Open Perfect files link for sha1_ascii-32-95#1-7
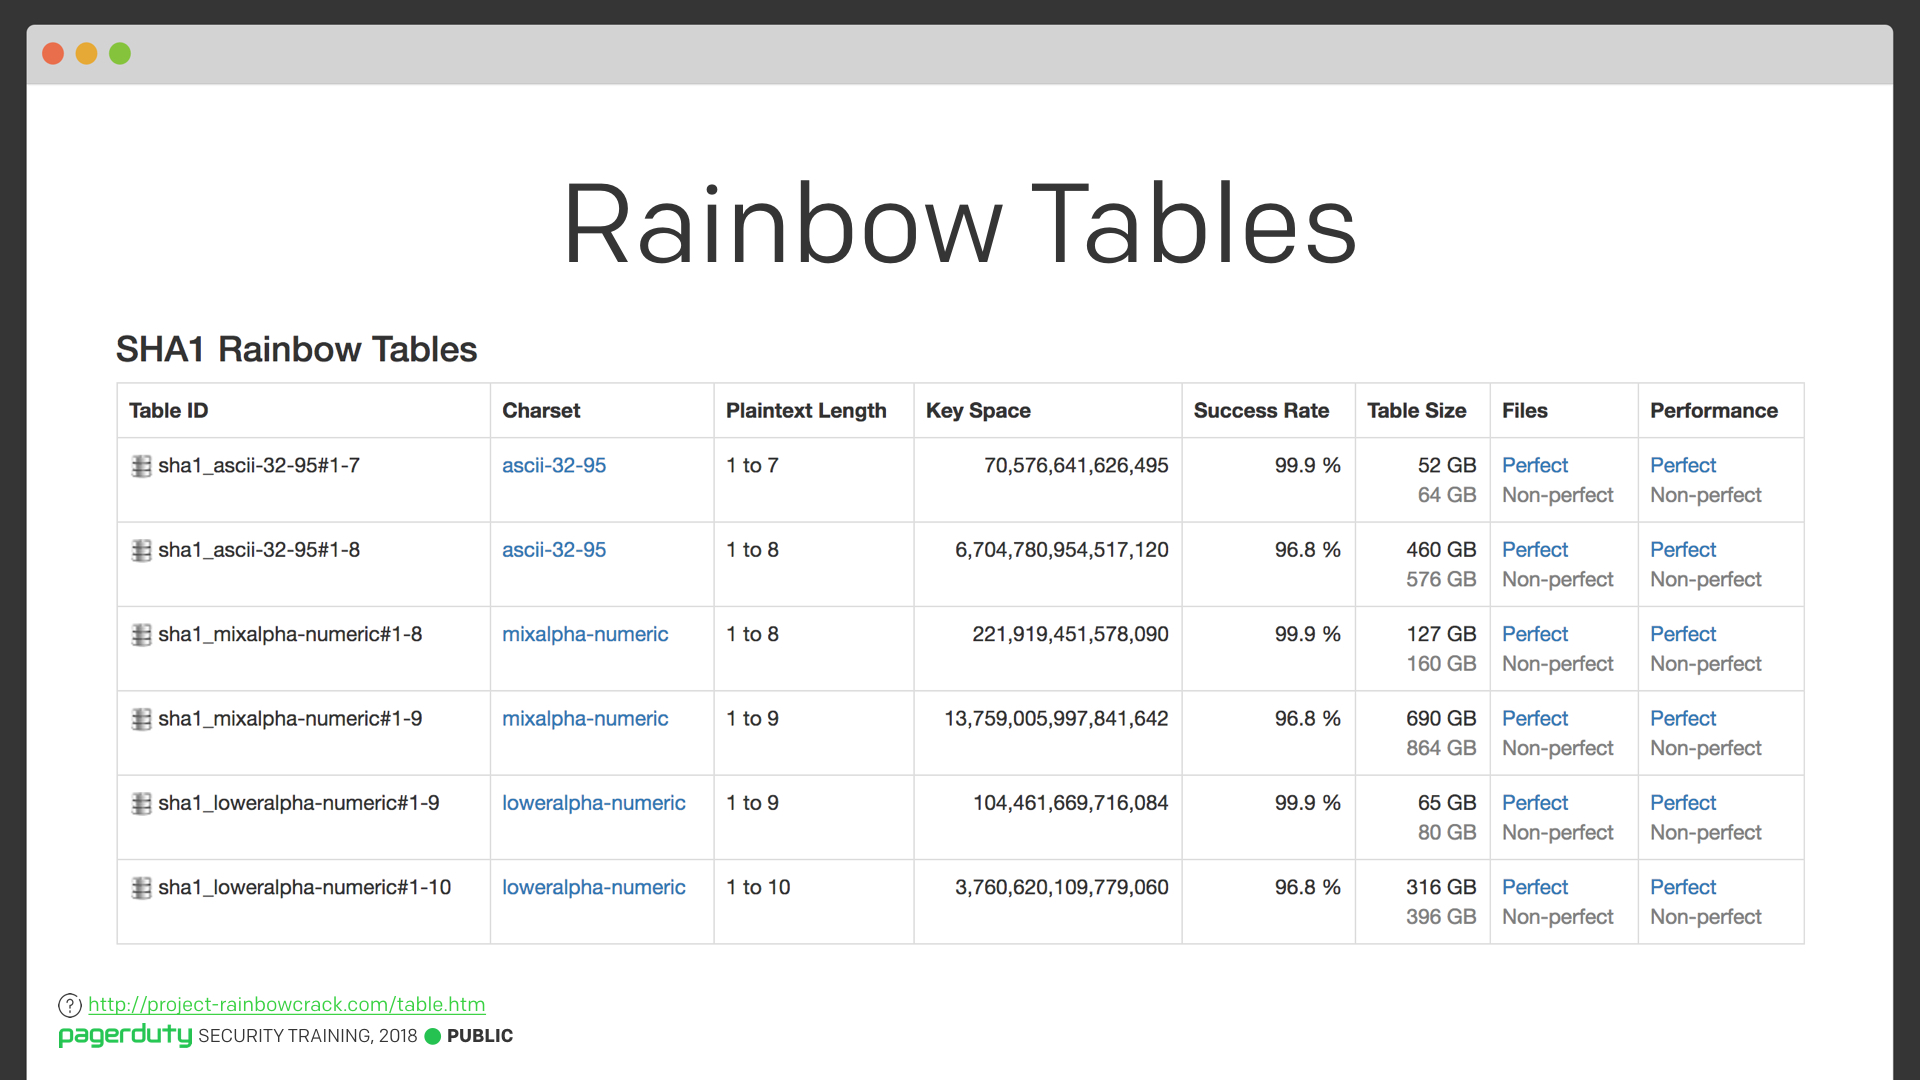1920x1080 pixels. click(1535, 465)
